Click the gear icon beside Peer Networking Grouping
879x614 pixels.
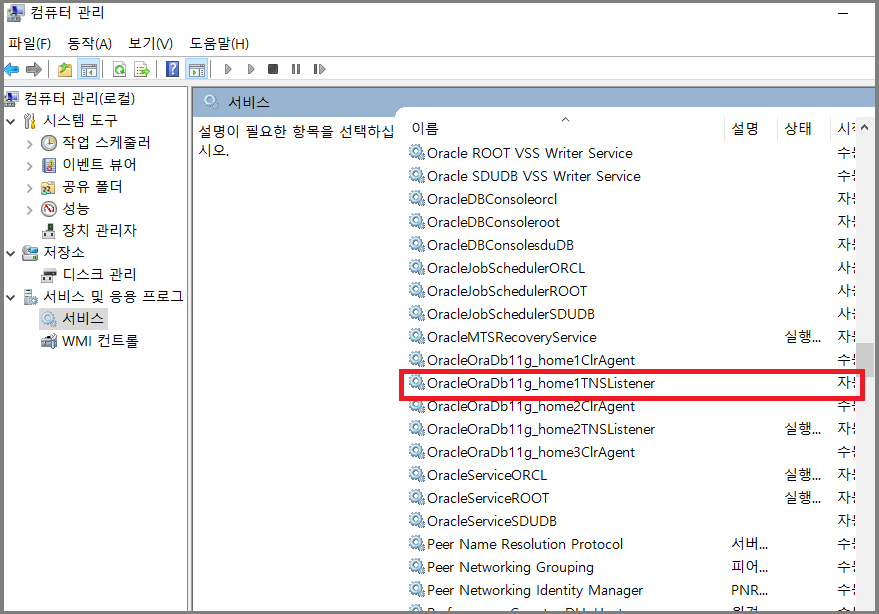point(416,566)
